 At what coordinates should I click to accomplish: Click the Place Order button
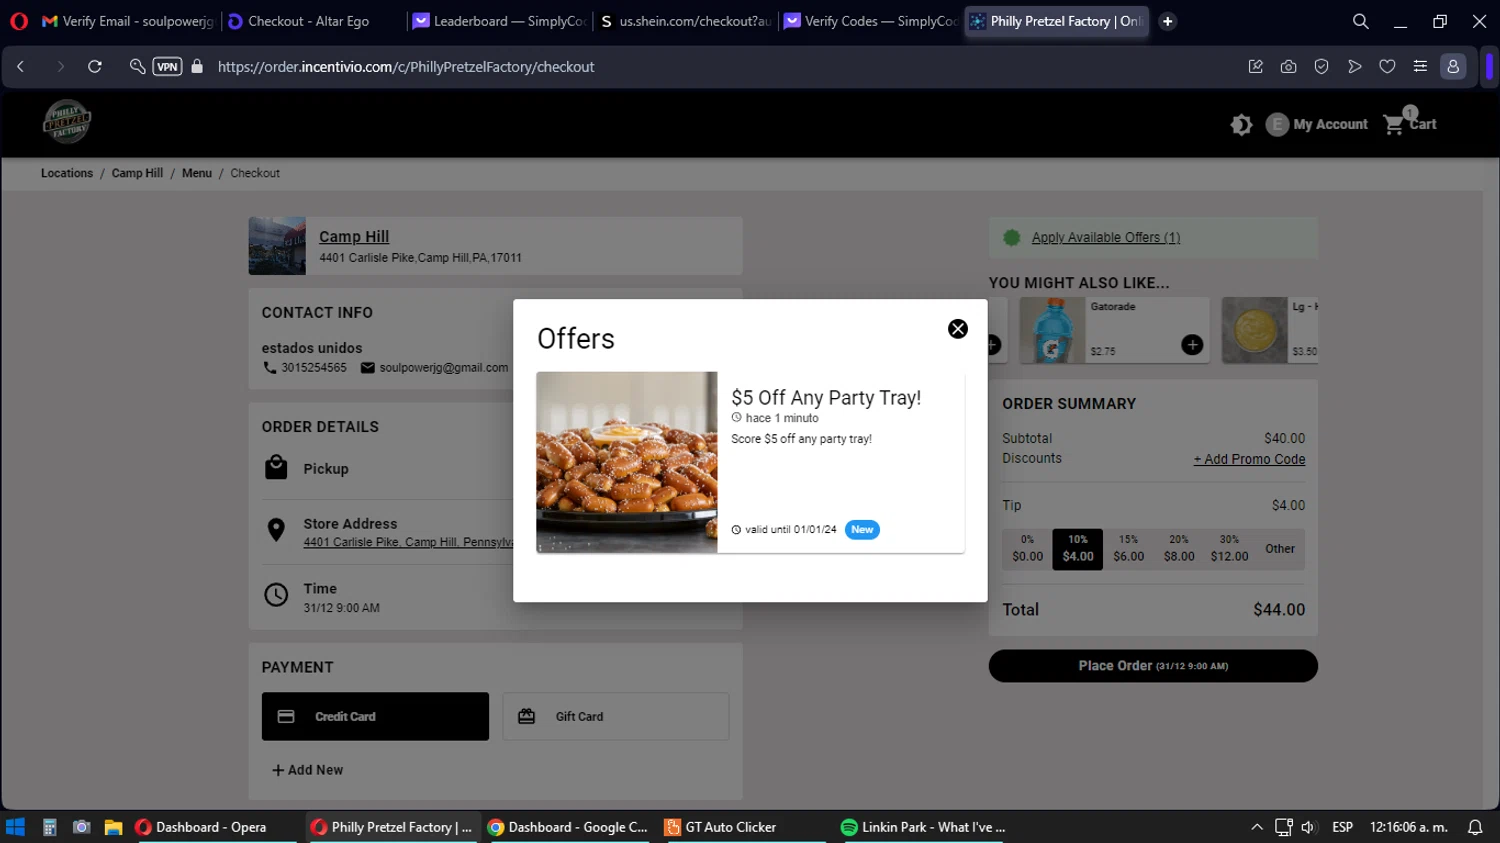coord(1153,666)
